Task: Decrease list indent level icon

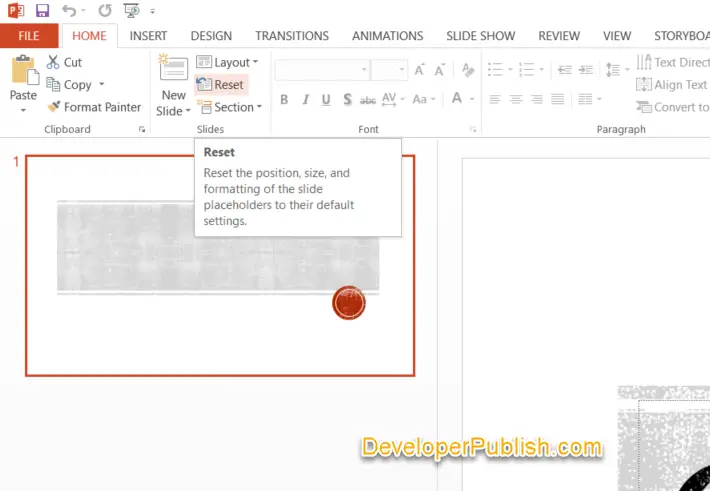Action: (564, 70)
